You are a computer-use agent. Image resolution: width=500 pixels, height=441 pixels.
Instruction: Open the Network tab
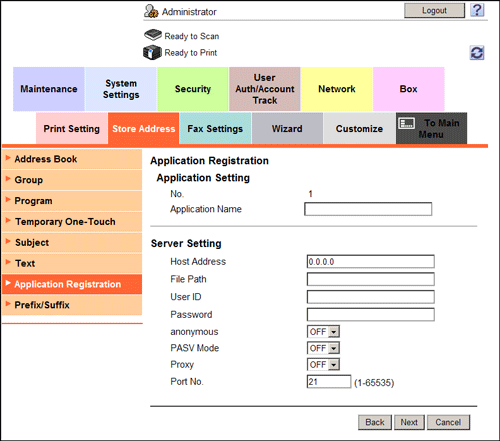[x=337, y=89]
